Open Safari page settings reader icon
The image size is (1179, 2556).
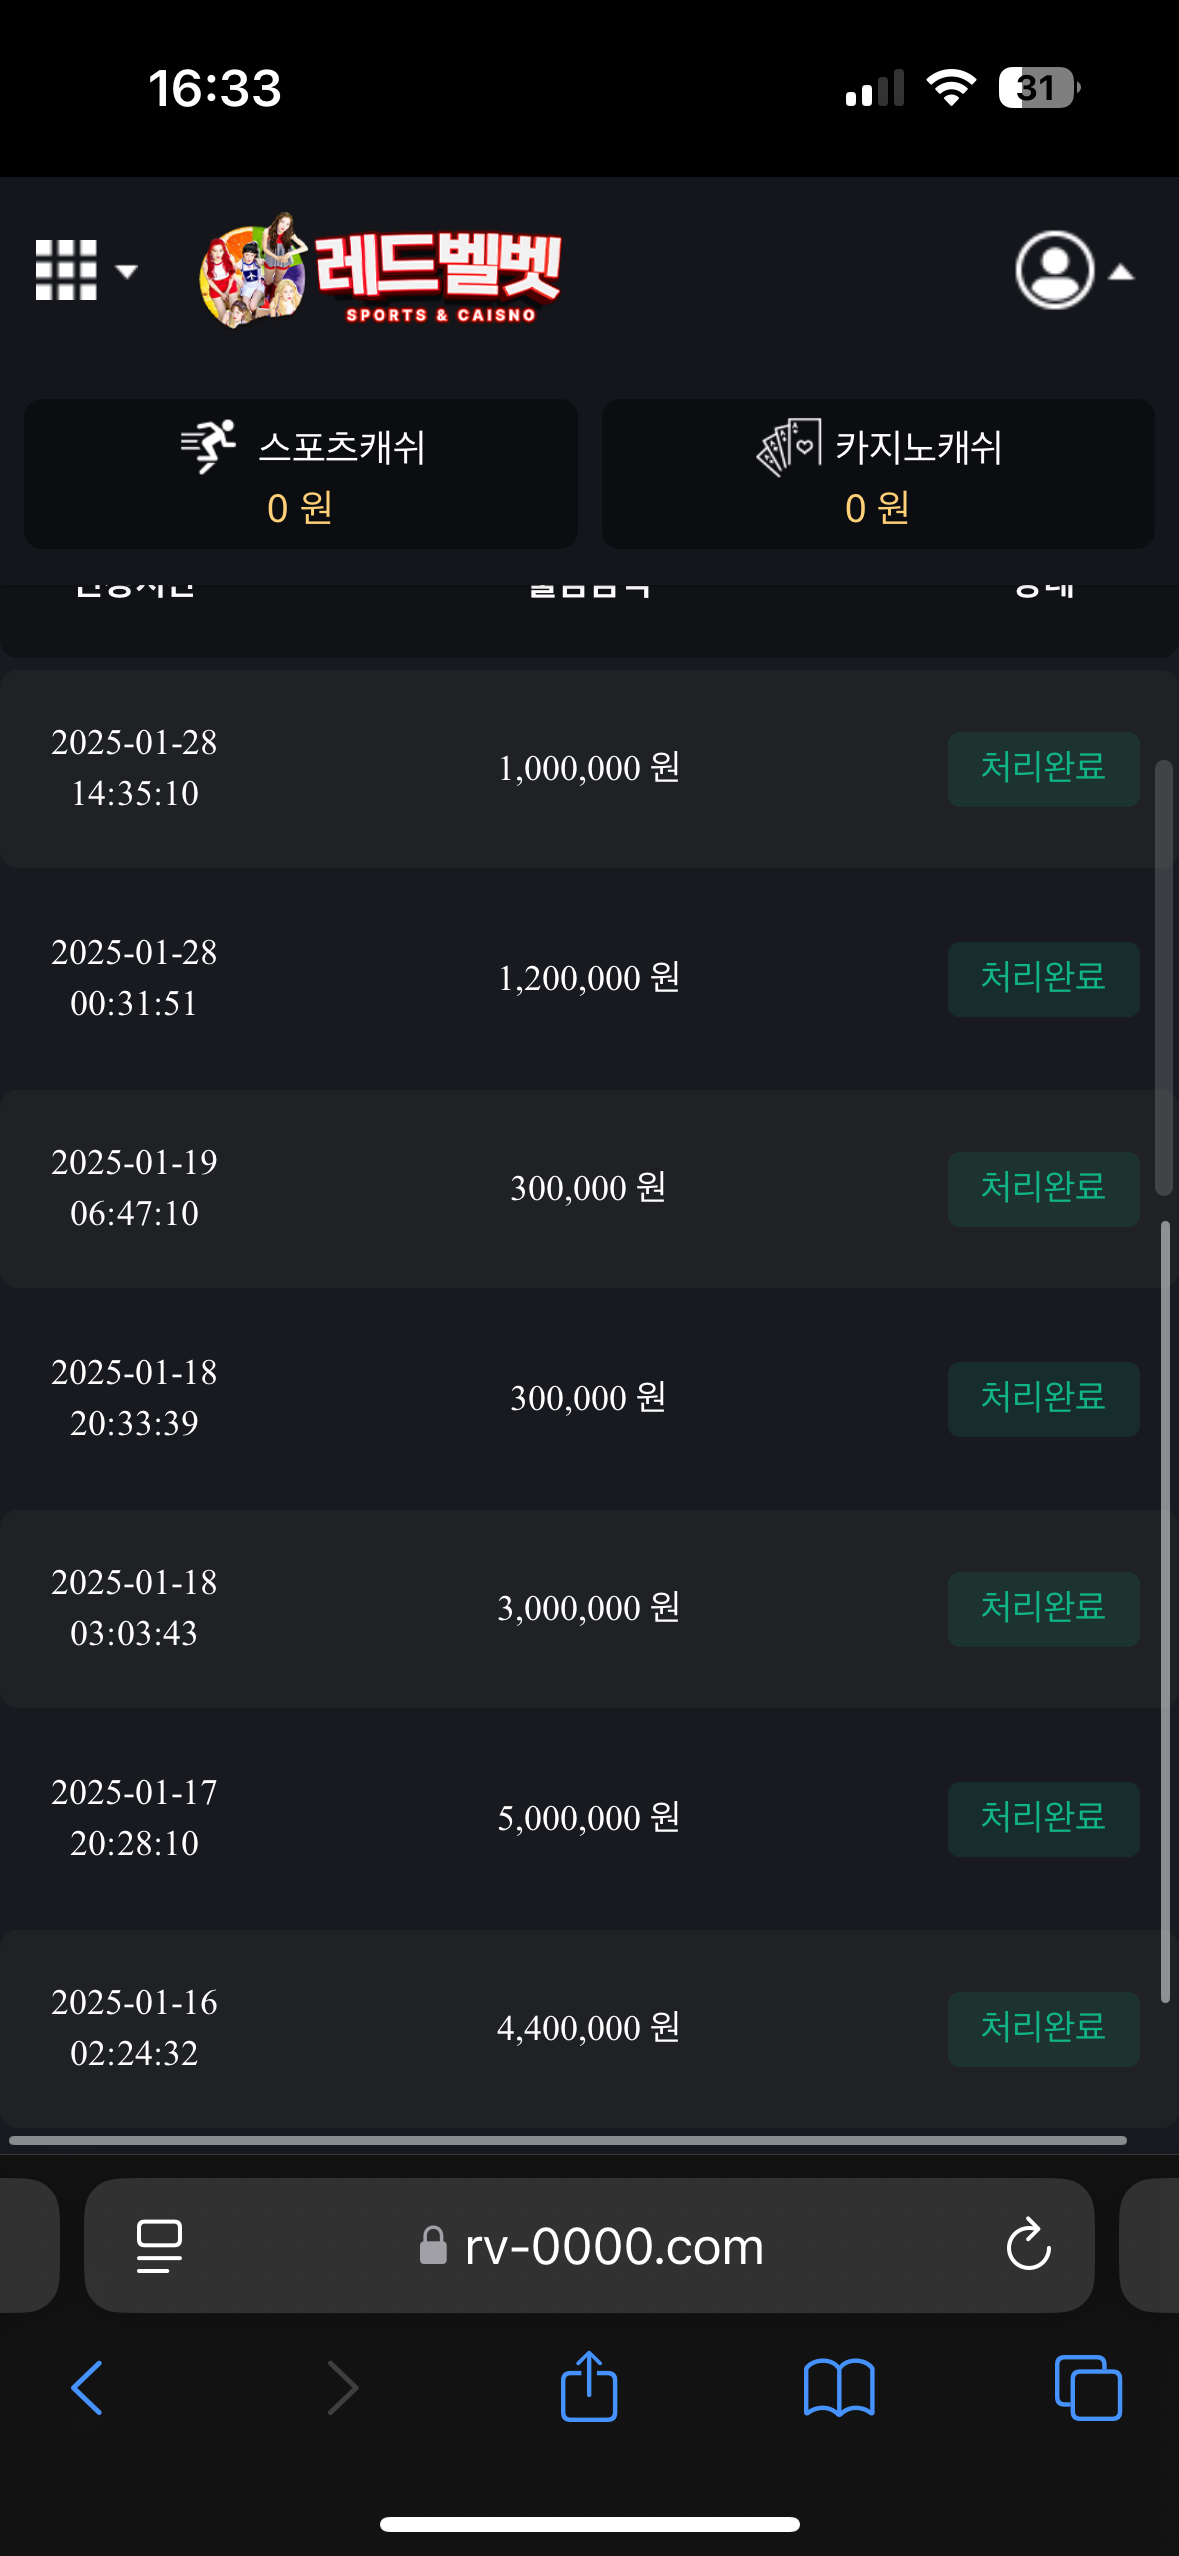point(159,2246)
